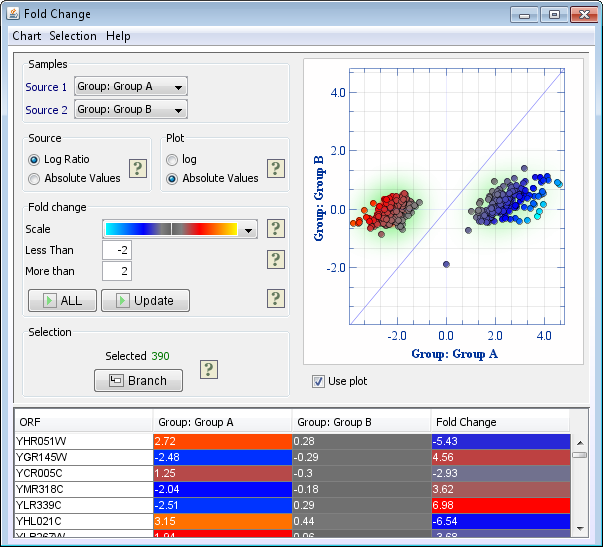Open help icon in Plot panel
The image size is (603, 547).
276,168
